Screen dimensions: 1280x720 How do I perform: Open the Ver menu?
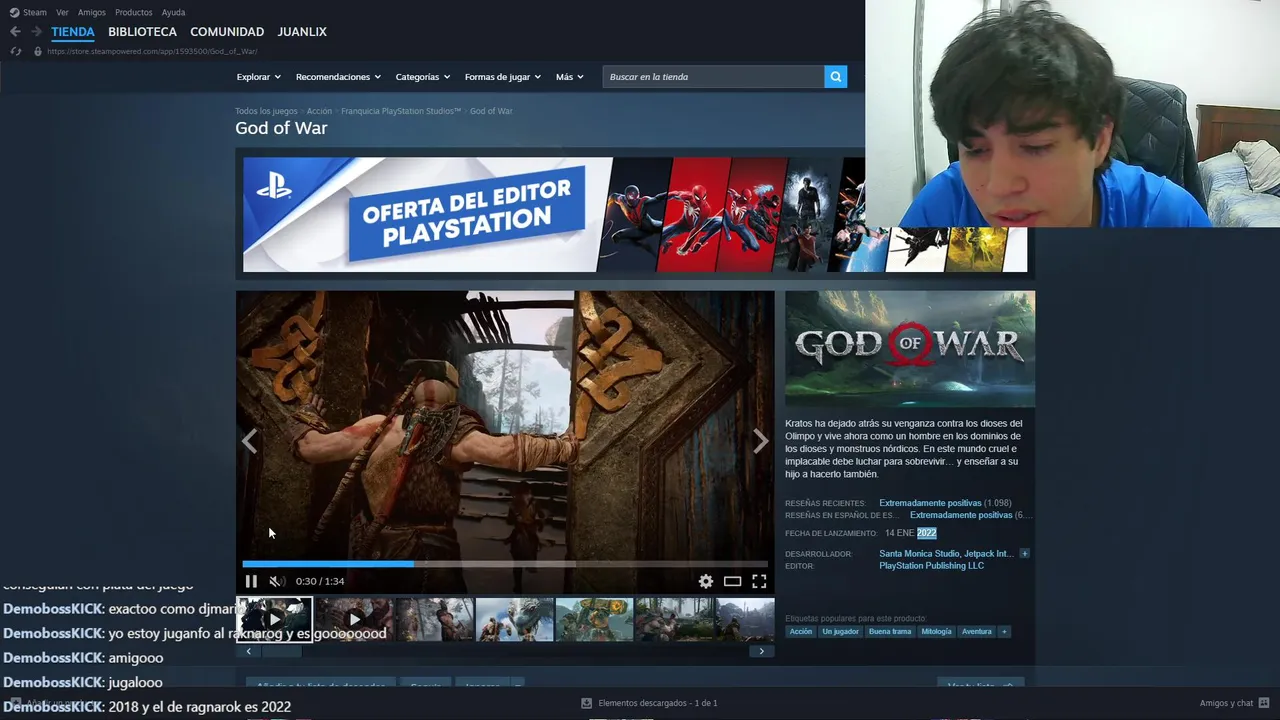pos(62,12)
